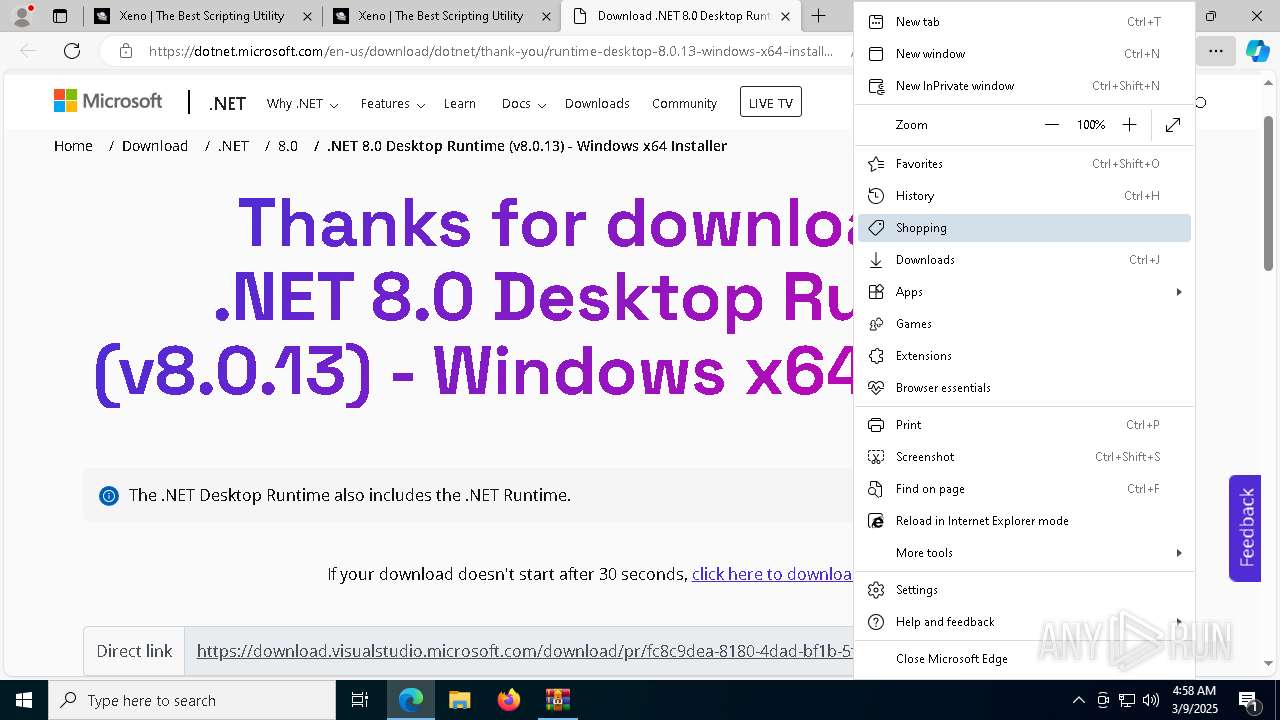
Task: Launch Firefox from the taskbar
Action: click(x=508, y=700)
